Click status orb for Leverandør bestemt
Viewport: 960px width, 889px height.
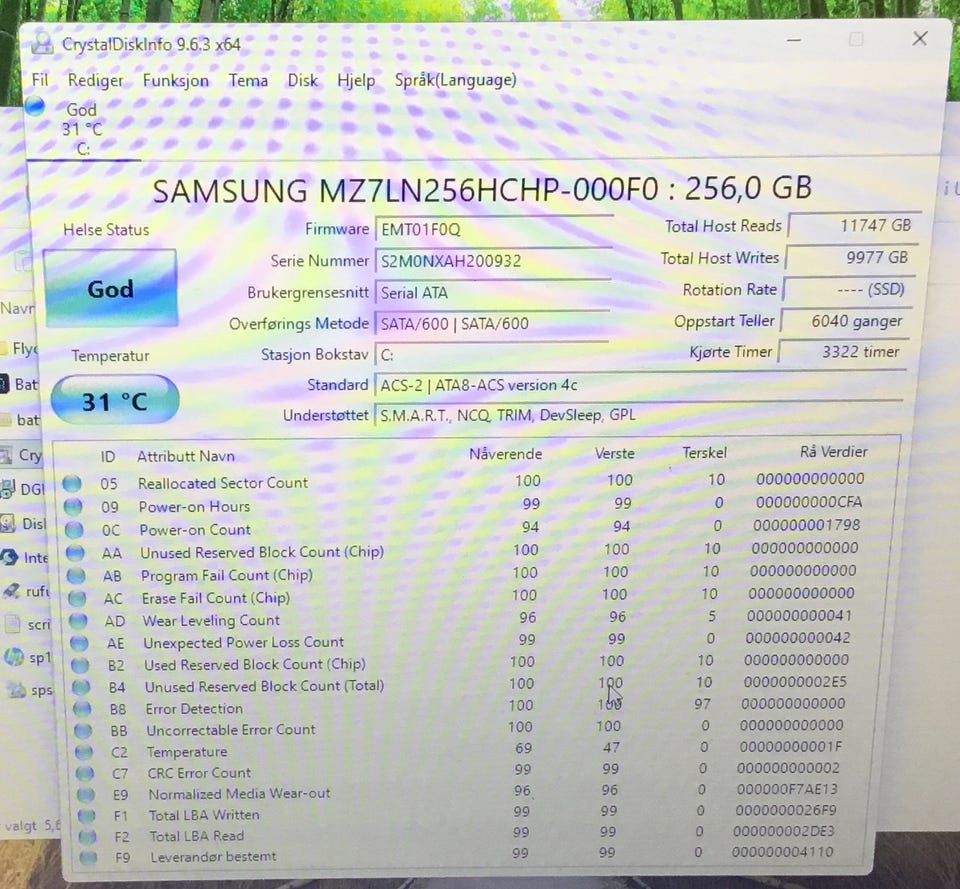click(88, 857)
